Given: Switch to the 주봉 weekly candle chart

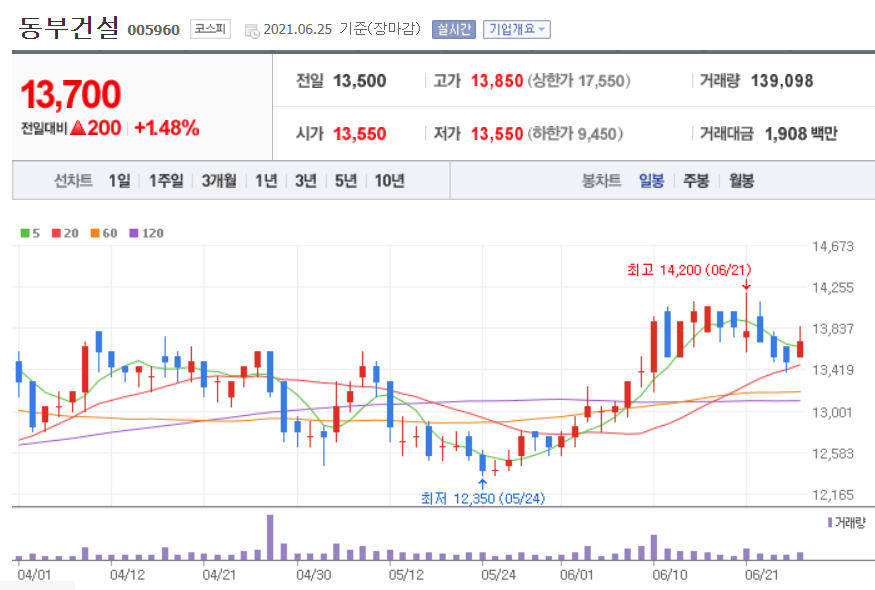Looking at the screenshot, I should click(696, 181).
